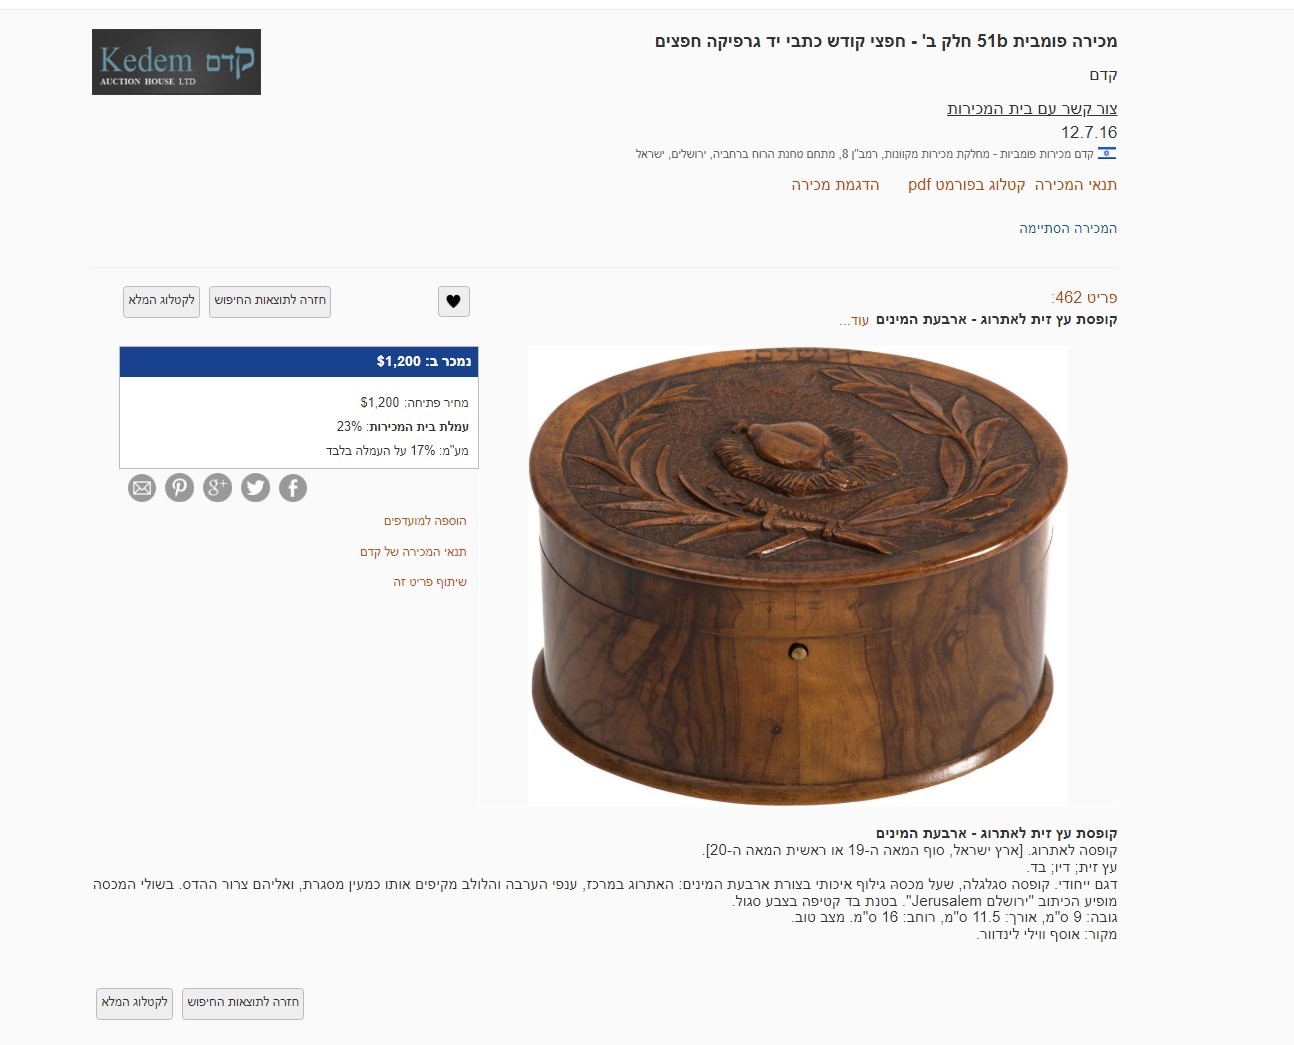The width and height of the screenshot is (1294, 1045).
Task: Click הוספה למועדפים link
Action: coord(425,521)
